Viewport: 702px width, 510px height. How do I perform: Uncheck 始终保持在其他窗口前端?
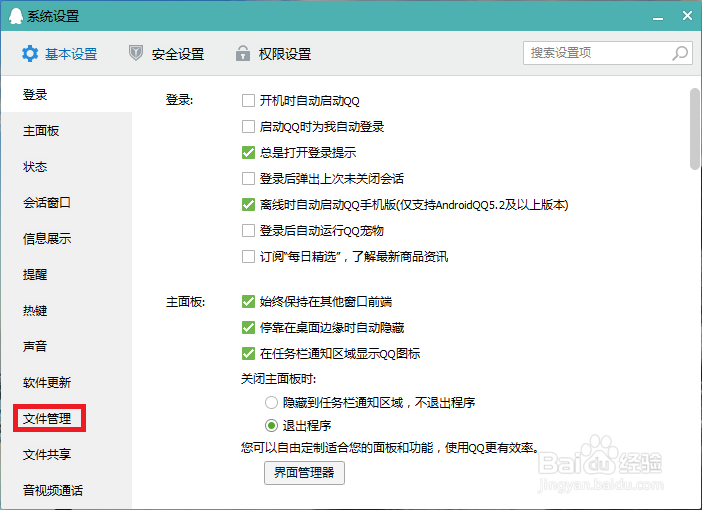pyautogui.click(x=248, y=301)
